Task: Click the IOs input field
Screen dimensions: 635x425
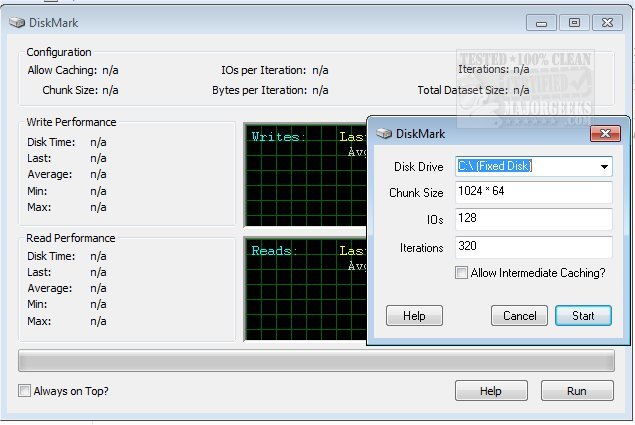Action: (x=533, y=219)
